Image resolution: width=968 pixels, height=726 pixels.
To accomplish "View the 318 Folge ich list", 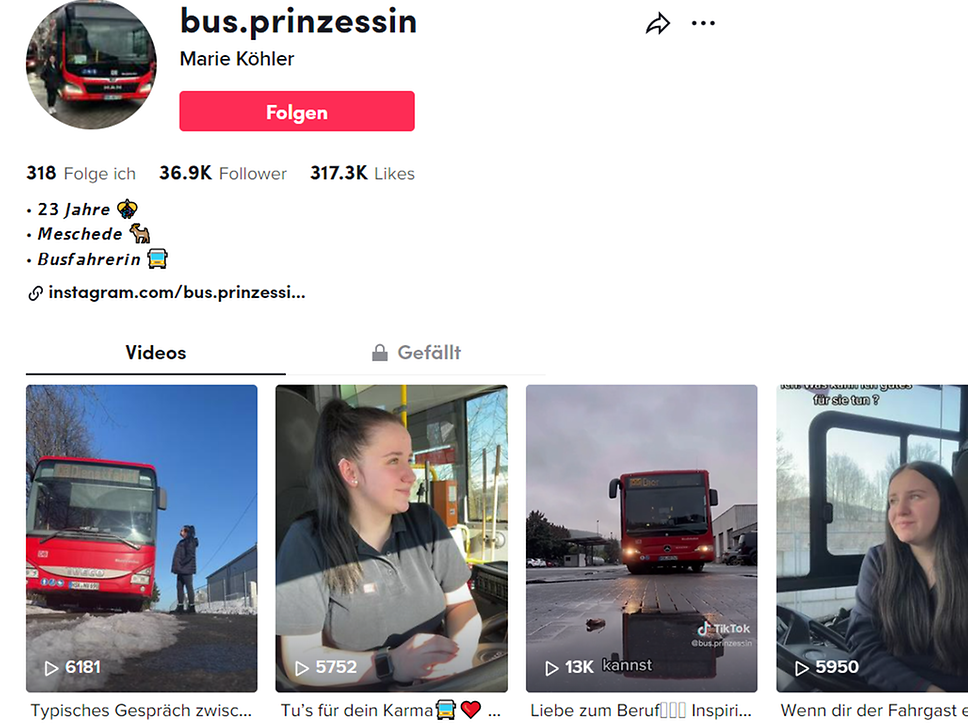I will click(81, 173).
